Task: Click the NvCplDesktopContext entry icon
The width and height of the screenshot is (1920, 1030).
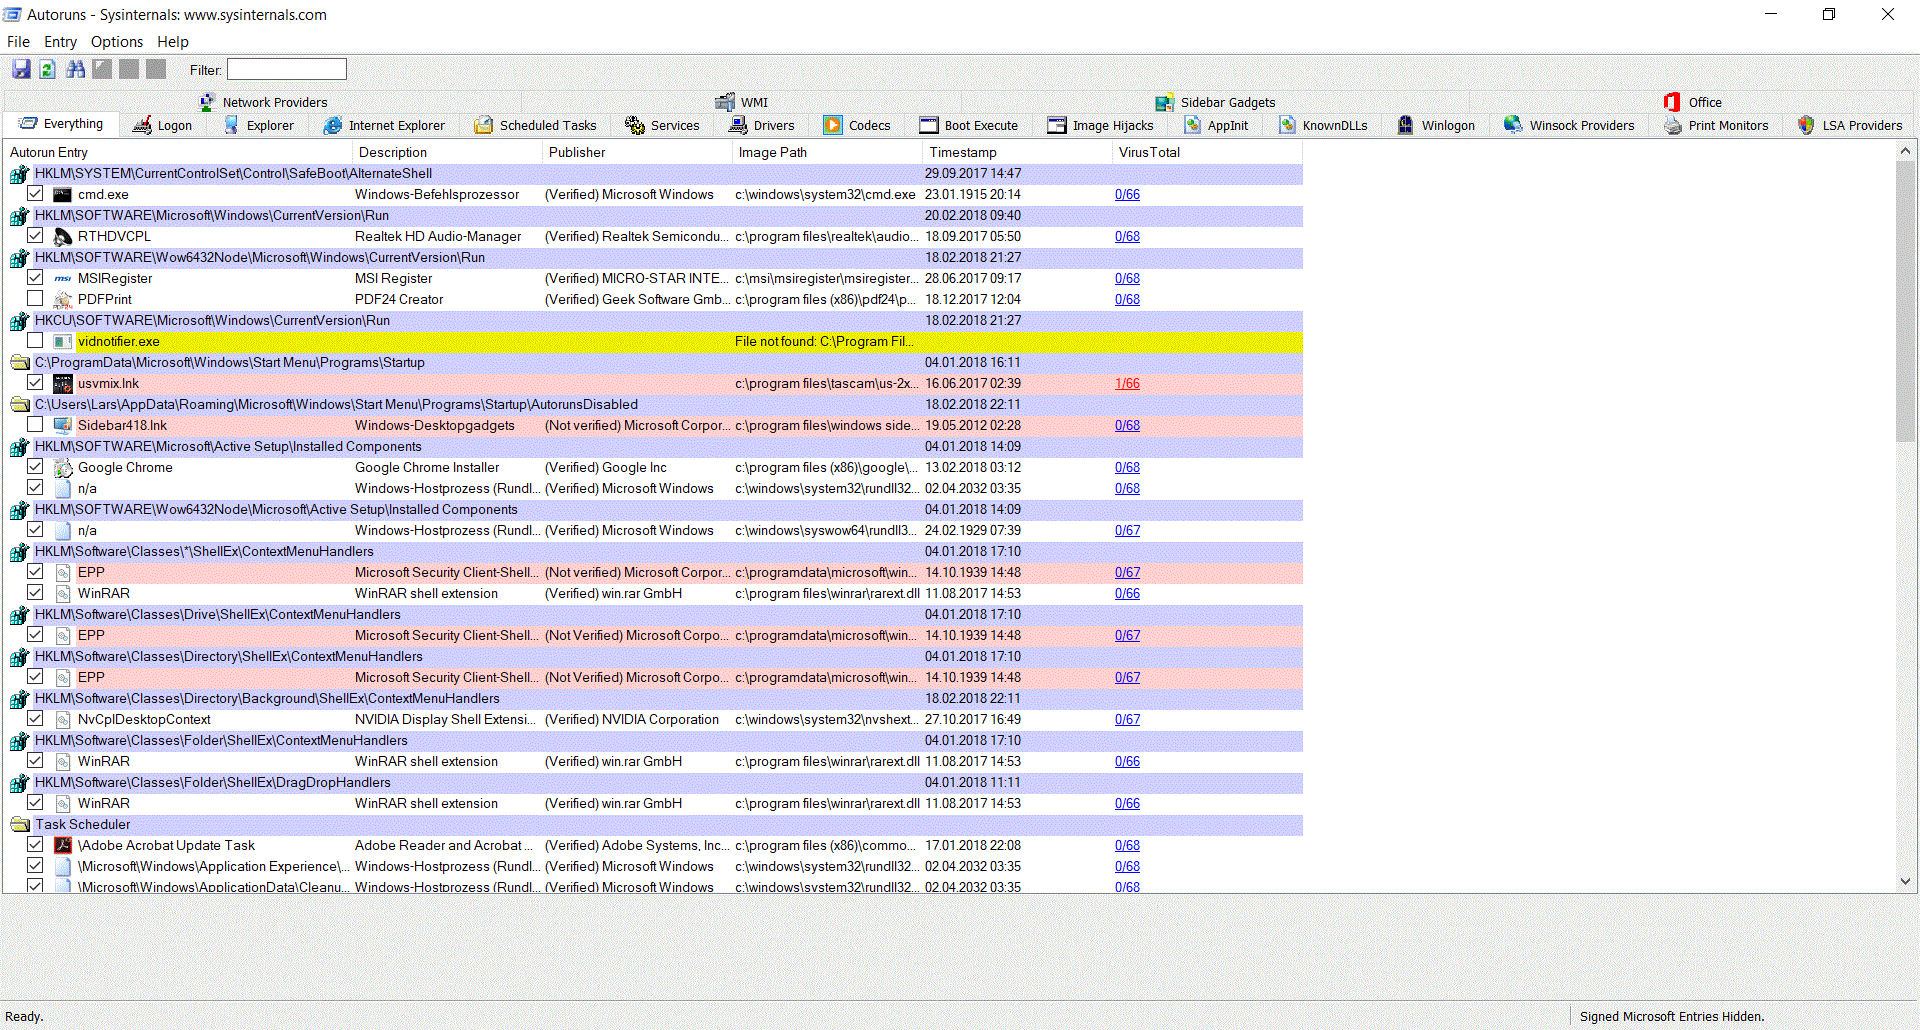Action: (x=62, y=719)
